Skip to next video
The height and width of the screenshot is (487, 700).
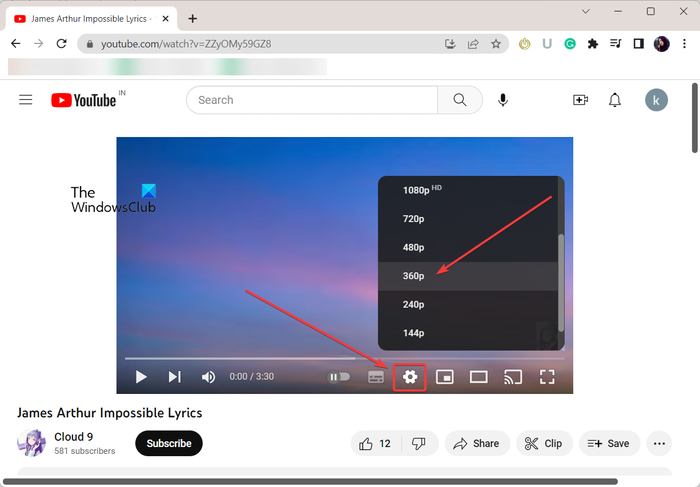[175, 377]
